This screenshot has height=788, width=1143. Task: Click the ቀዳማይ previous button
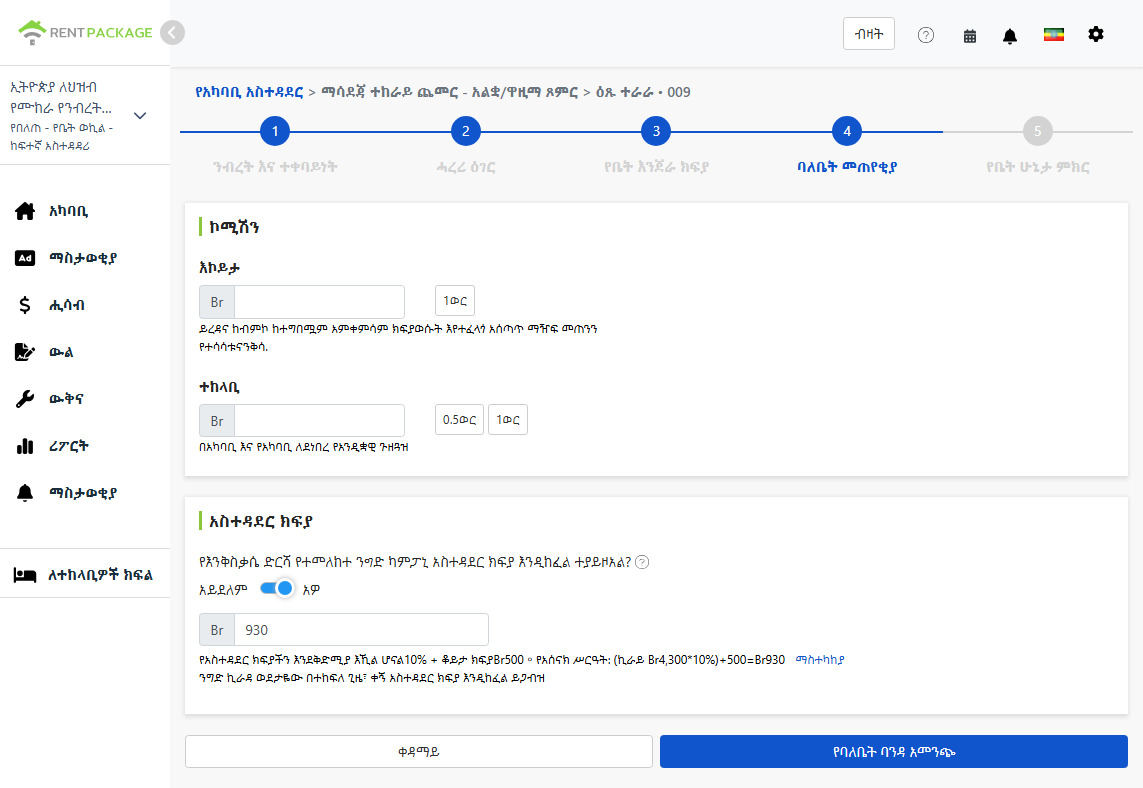tap(418, 752)
